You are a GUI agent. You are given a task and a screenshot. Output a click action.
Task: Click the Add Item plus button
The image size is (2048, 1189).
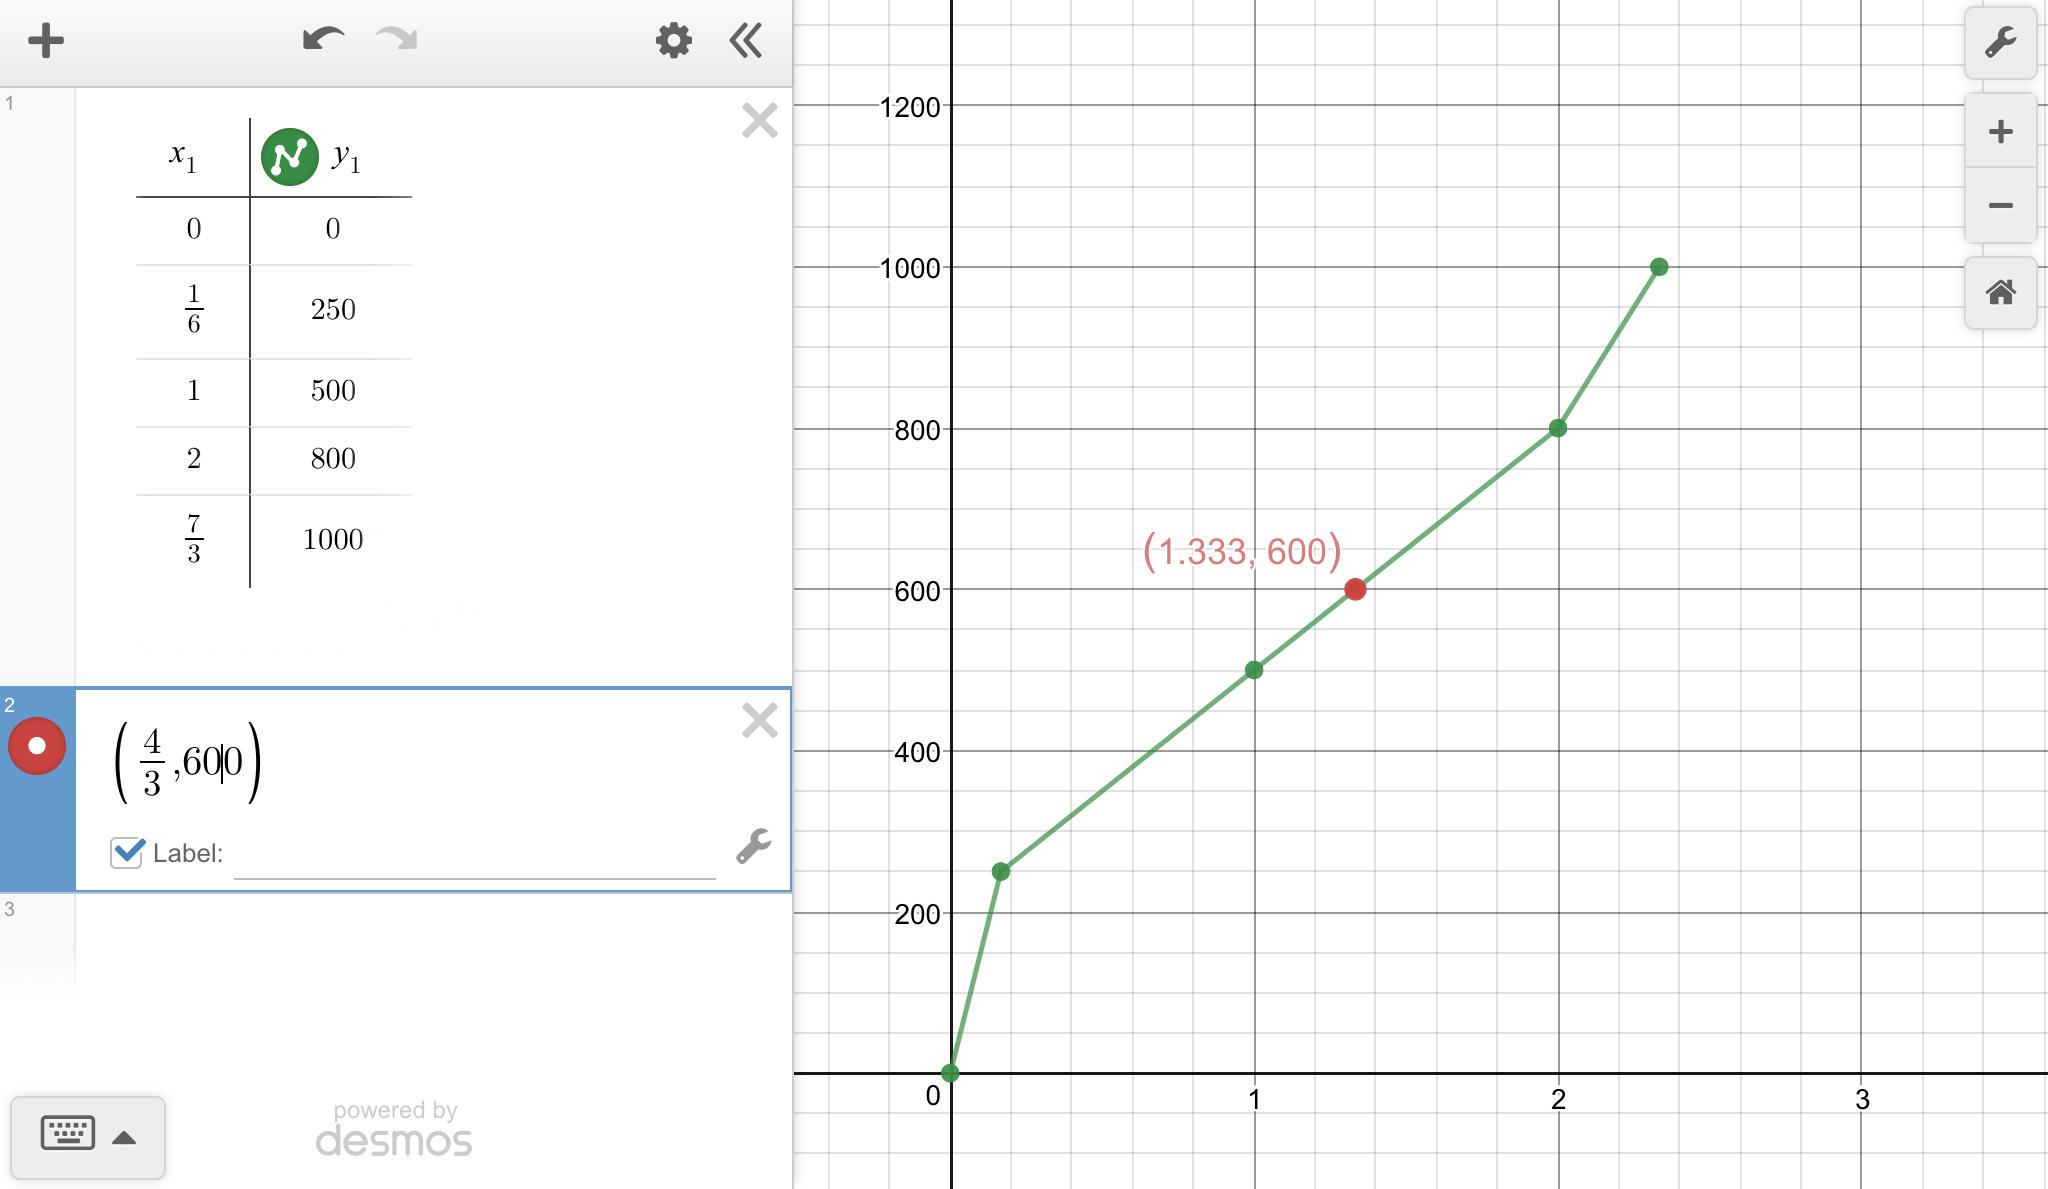pos(45,41)
